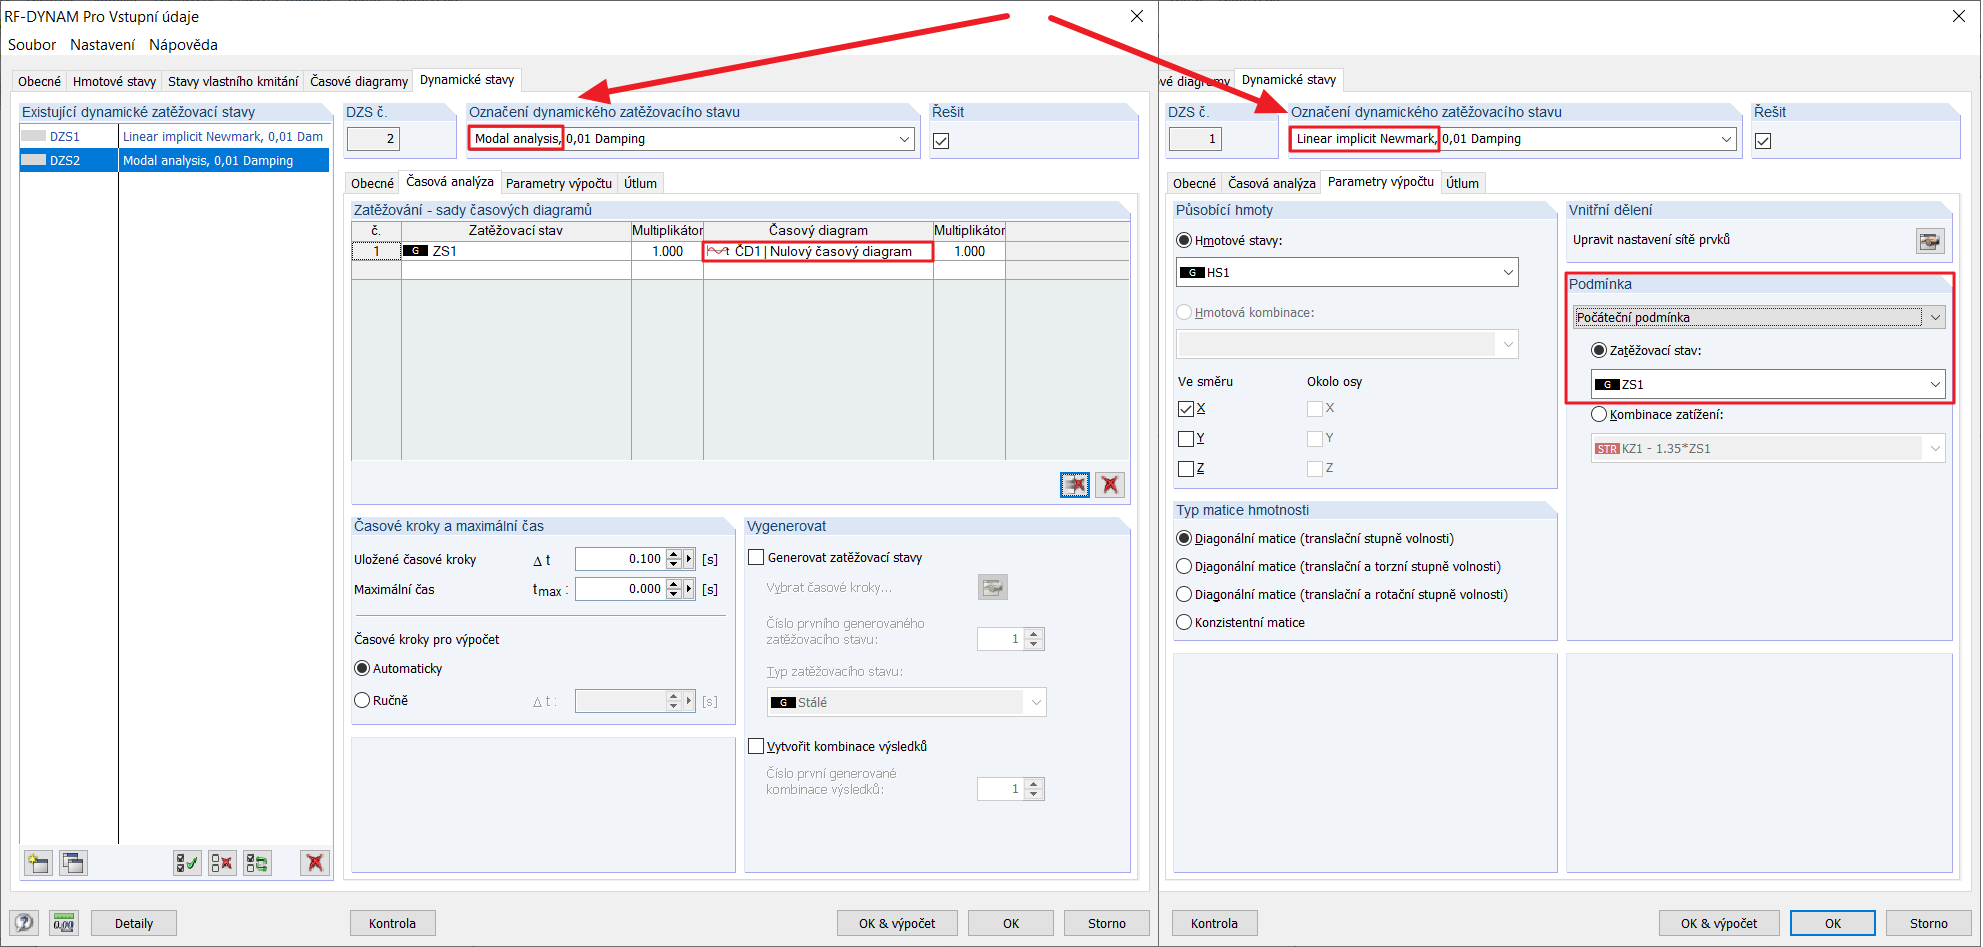Click the Δt 0.100 saved time step field
Viewport: 1983px width, 947px height.
coord(621,559)
